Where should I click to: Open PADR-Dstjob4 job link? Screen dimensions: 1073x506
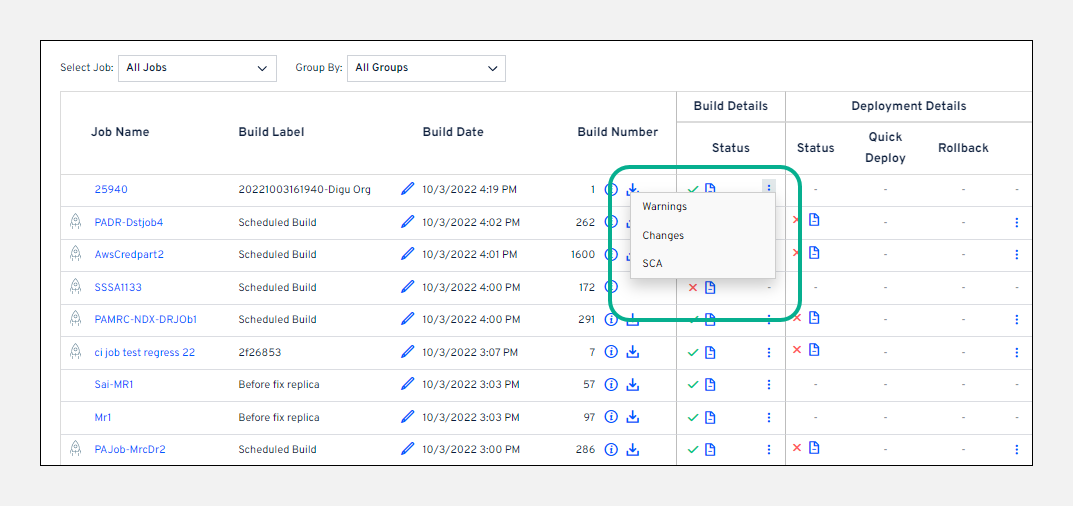[x=129, y=222]
